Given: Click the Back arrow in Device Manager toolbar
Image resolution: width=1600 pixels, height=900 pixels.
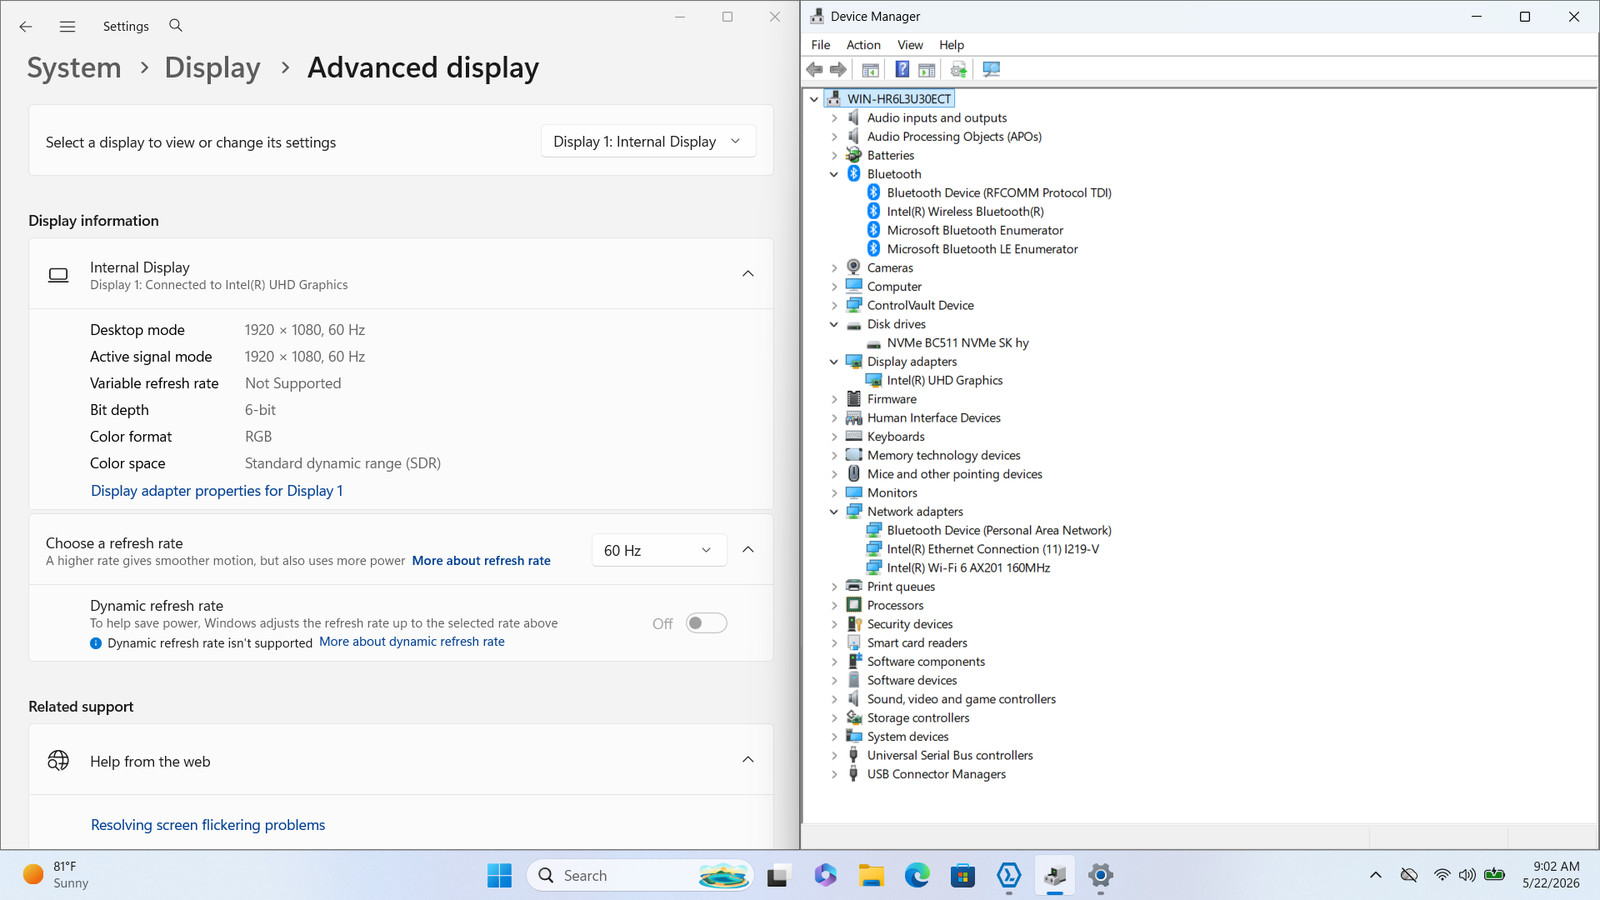Looking at the screenshot, I should point(815,69).
